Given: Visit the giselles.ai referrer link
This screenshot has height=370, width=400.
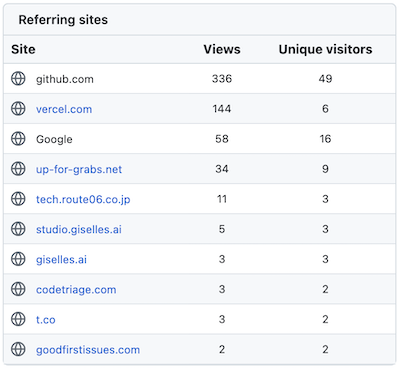Looking at the screenshot, I should click(x=61, y=260).
